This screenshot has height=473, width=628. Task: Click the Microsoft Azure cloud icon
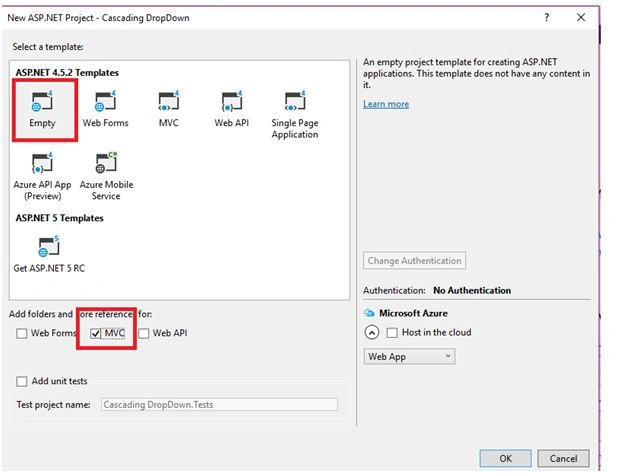click(x=369, y=313)
